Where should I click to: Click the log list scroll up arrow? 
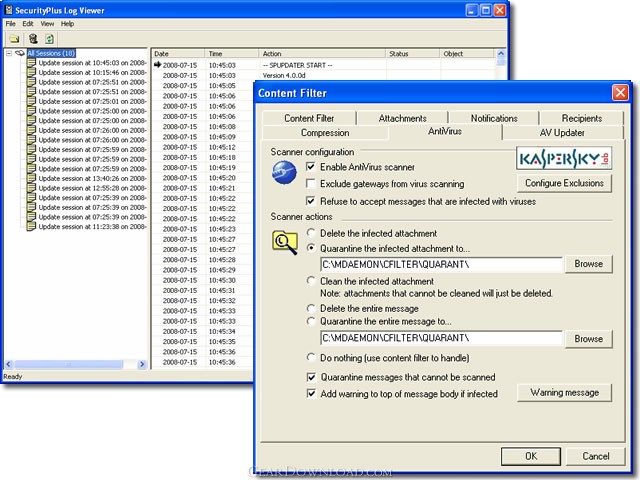point(501,53)
